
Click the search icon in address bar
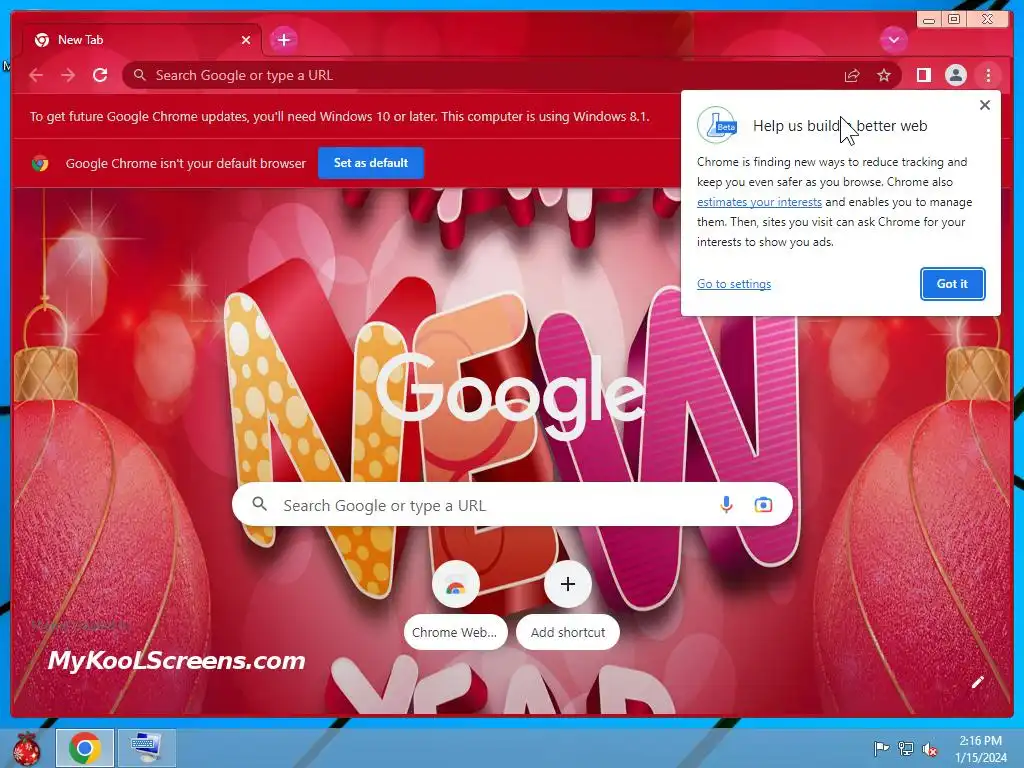point(140,75)
